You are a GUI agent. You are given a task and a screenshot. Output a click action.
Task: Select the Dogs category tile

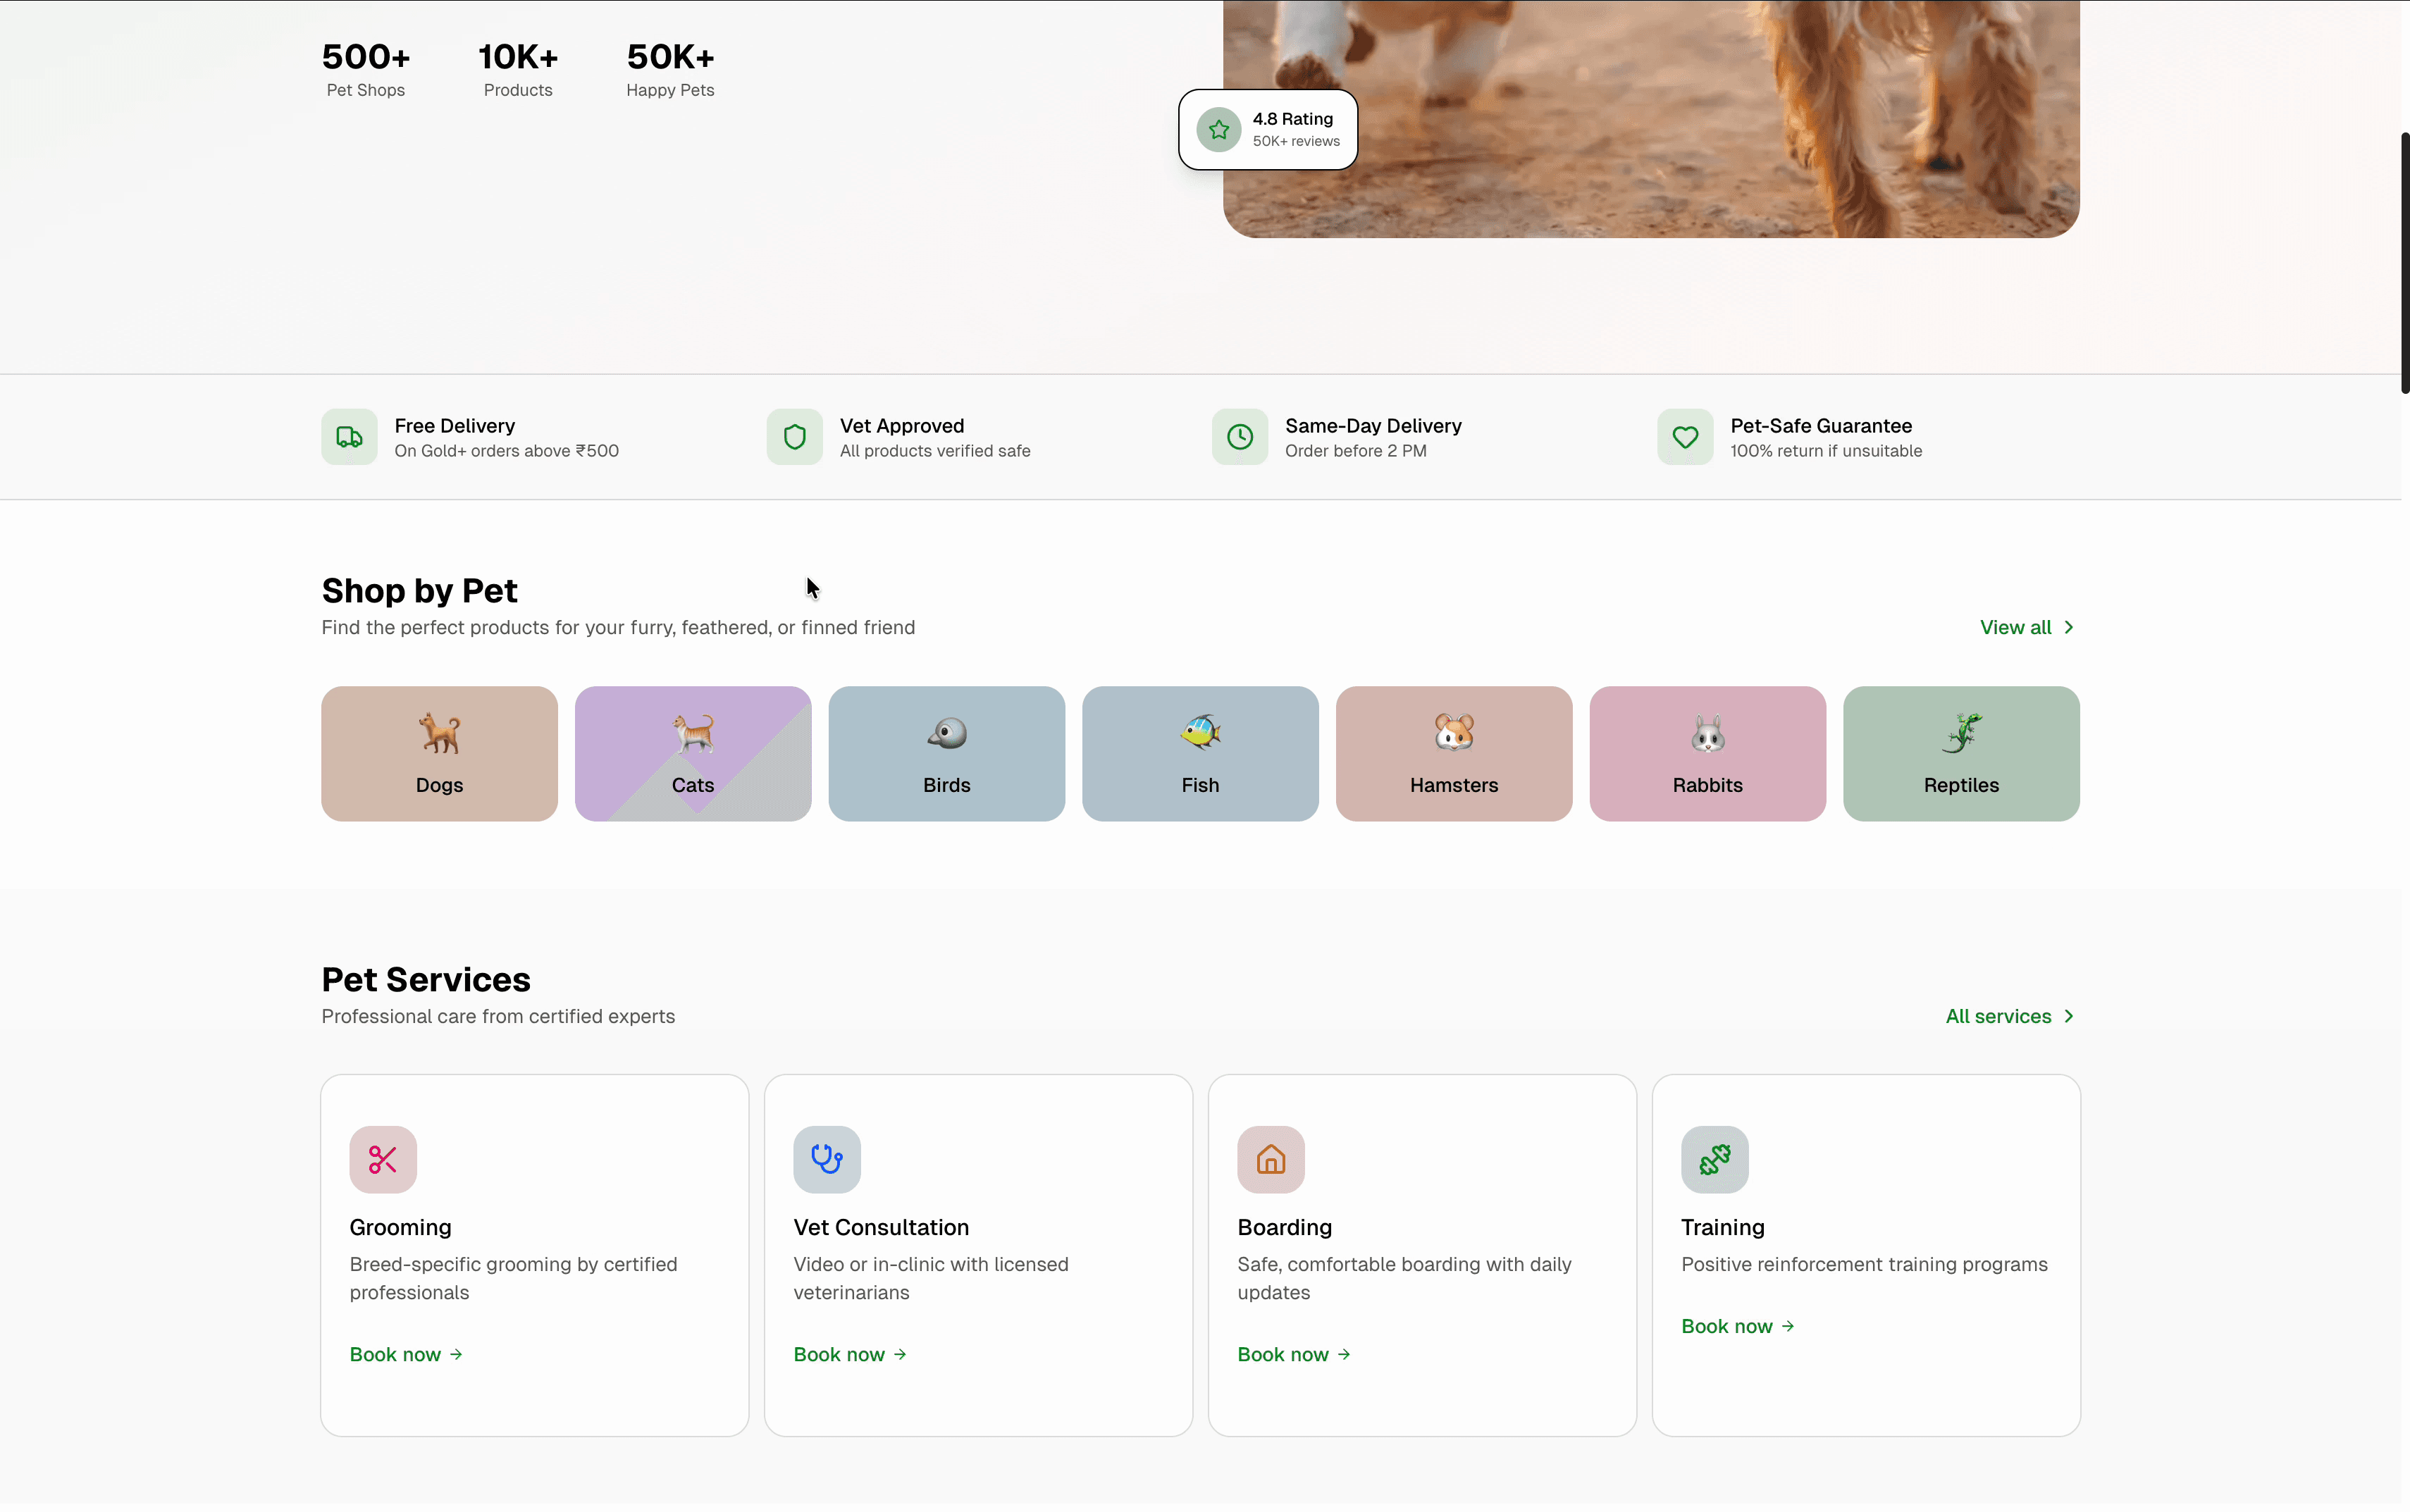(439, 754)
